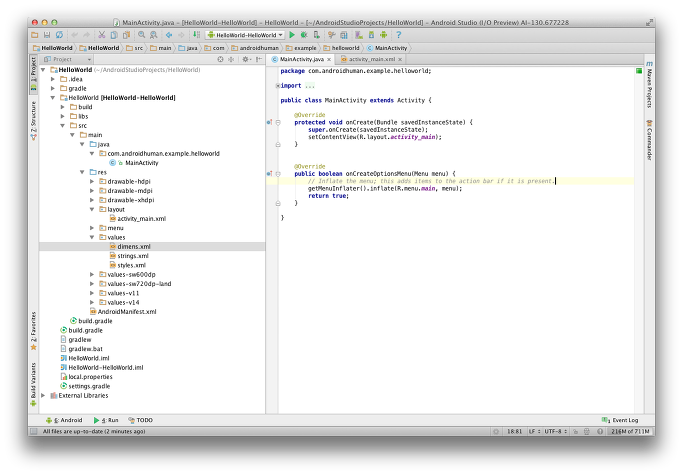This screenshot has height=475, width=683.
Task: Expand the drawable-hdpi folder
Action: coord(92,182)
